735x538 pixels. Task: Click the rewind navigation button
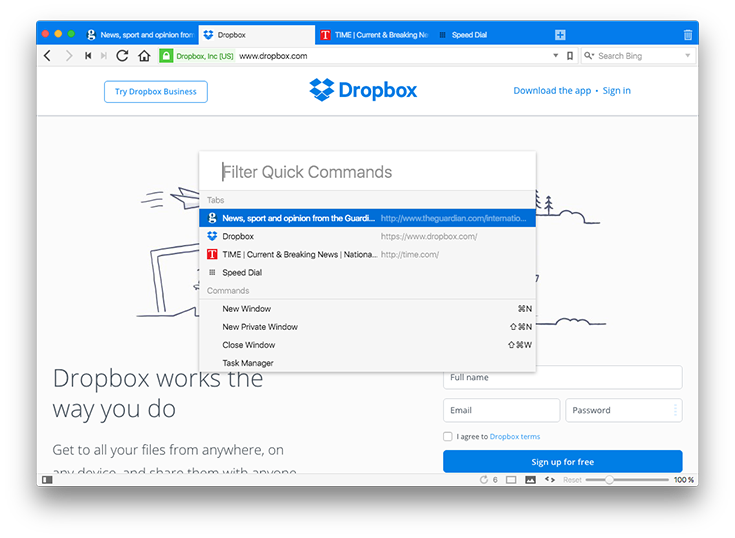coord(88,56)
